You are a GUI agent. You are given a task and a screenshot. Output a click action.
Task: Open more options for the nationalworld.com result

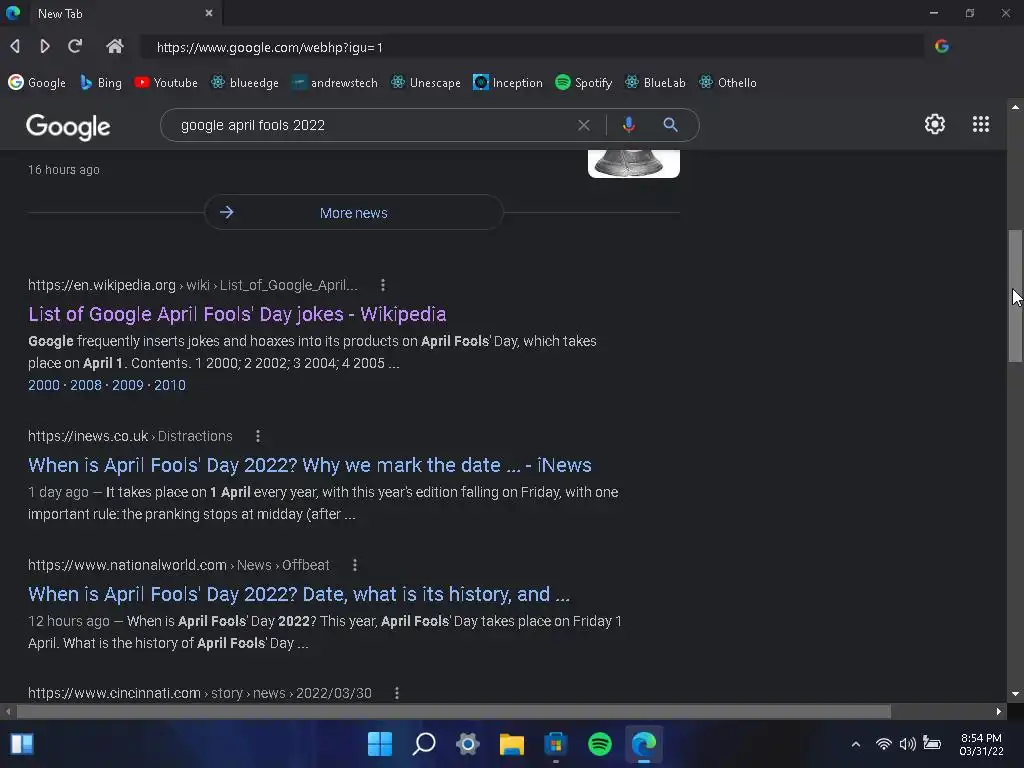[355, 565]
